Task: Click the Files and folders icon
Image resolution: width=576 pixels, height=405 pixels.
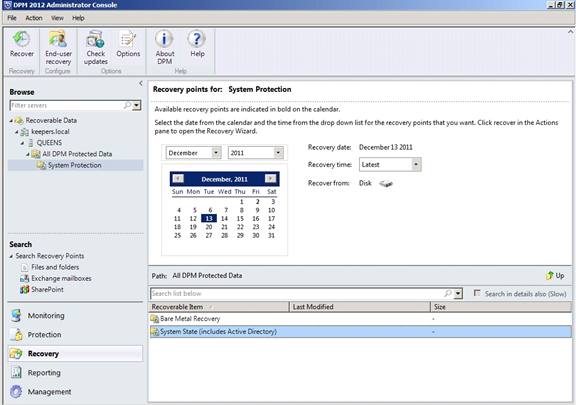Action: 25,267
